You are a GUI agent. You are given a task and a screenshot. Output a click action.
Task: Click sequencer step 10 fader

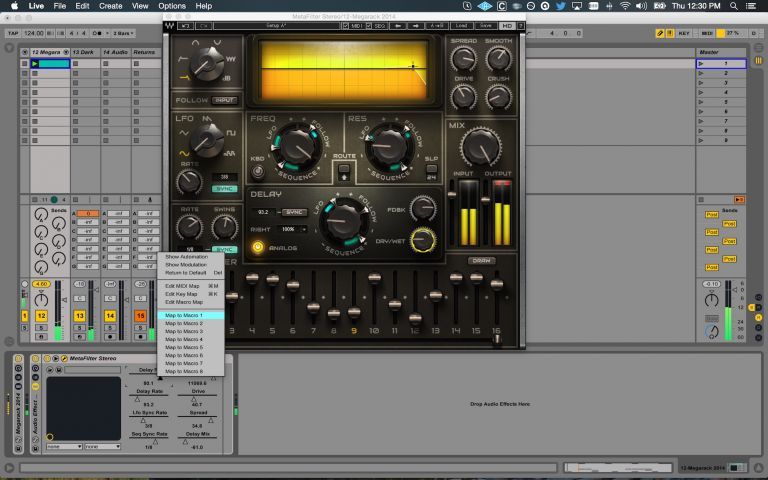coord(374,278)
